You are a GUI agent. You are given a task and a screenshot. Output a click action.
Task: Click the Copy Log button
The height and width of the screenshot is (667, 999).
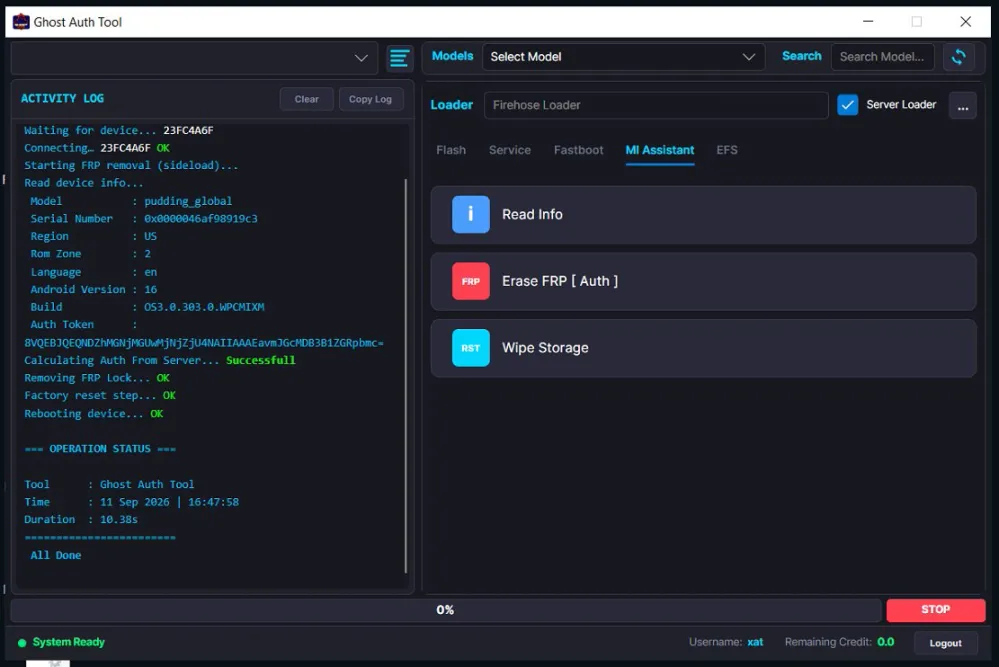[x=370, y=99]
